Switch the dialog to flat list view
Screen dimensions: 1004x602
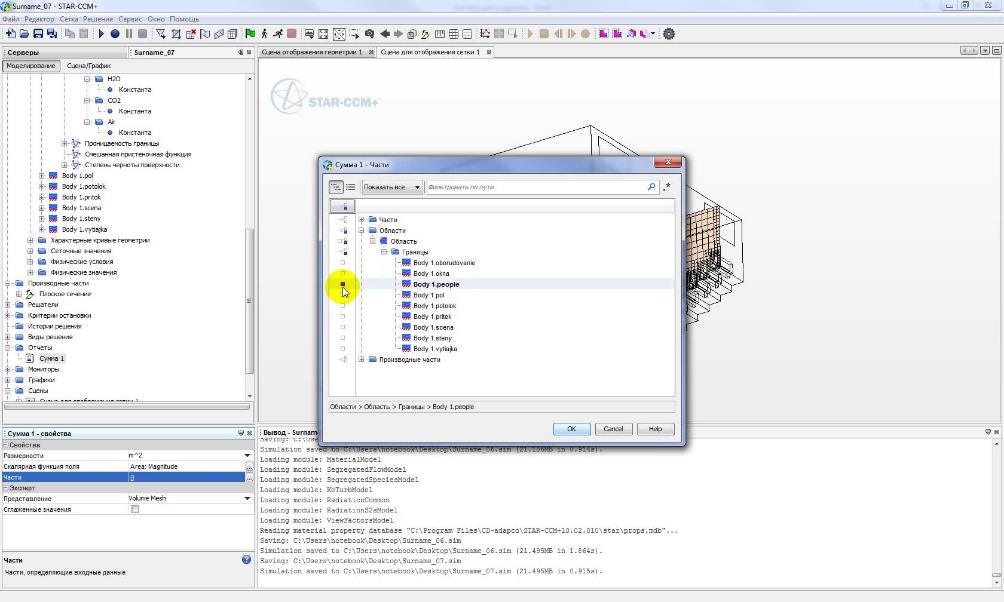coord(350,187)
